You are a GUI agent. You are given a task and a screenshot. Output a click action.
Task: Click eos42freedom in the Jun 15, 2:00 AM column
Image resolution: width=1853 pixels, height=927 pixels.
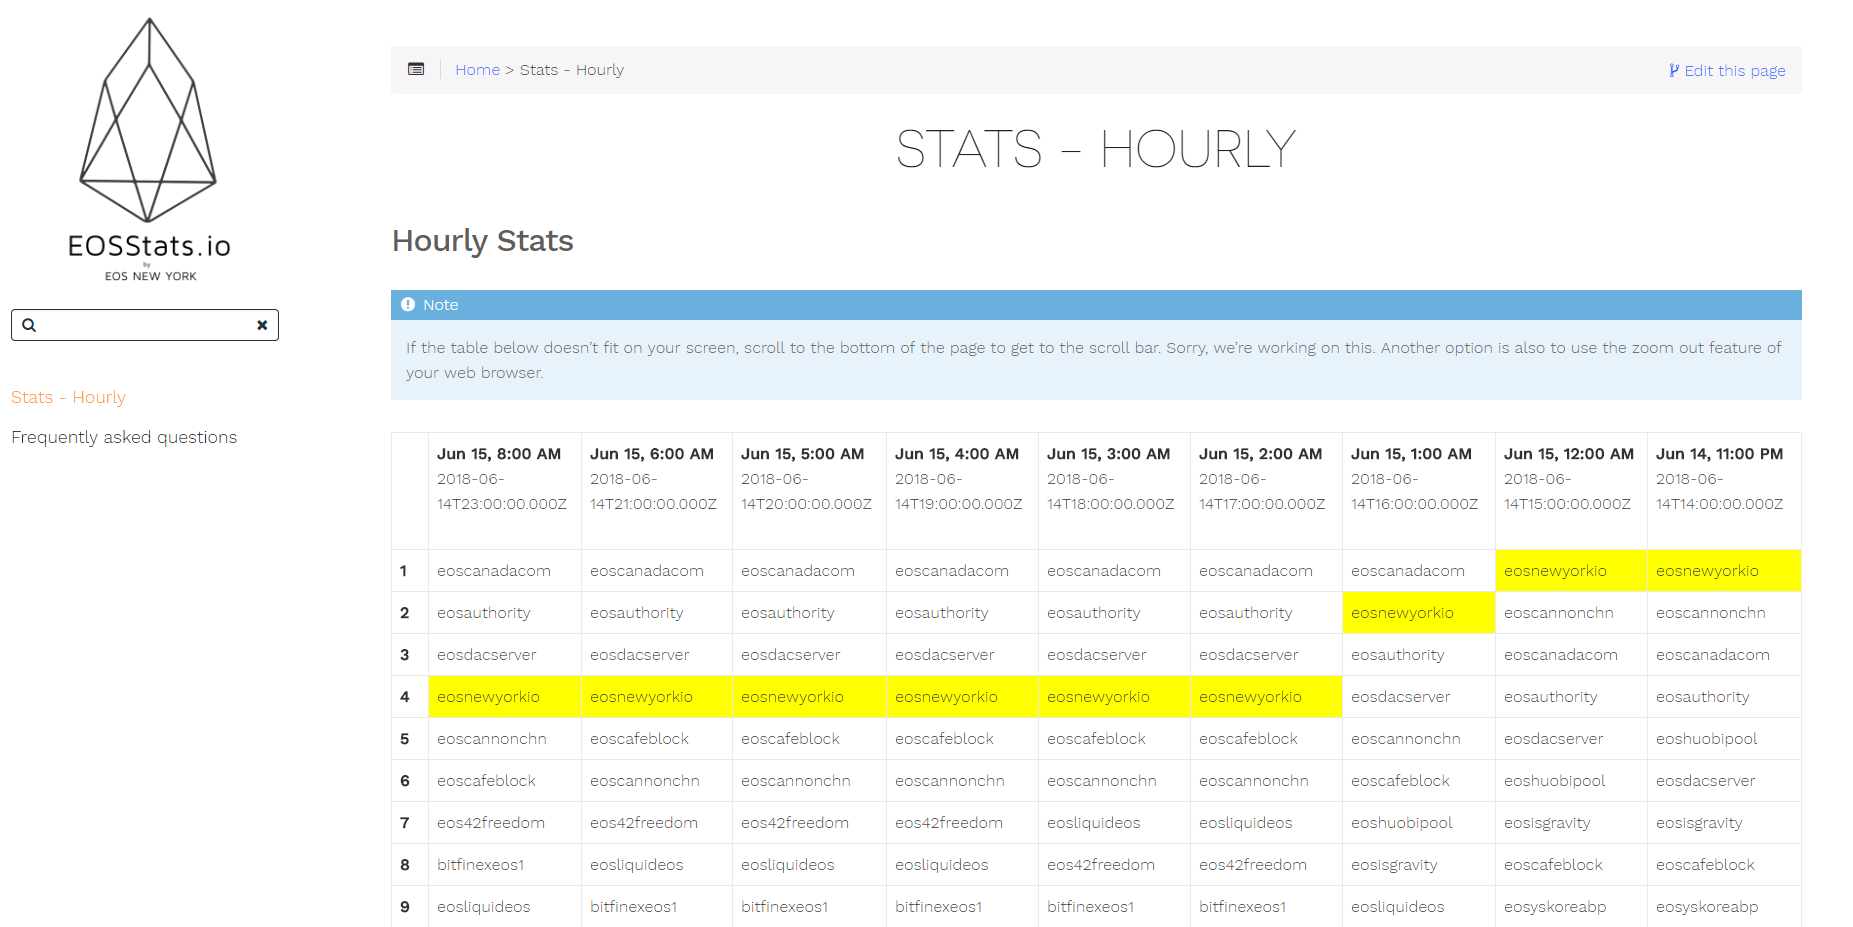pos(1253,865)
